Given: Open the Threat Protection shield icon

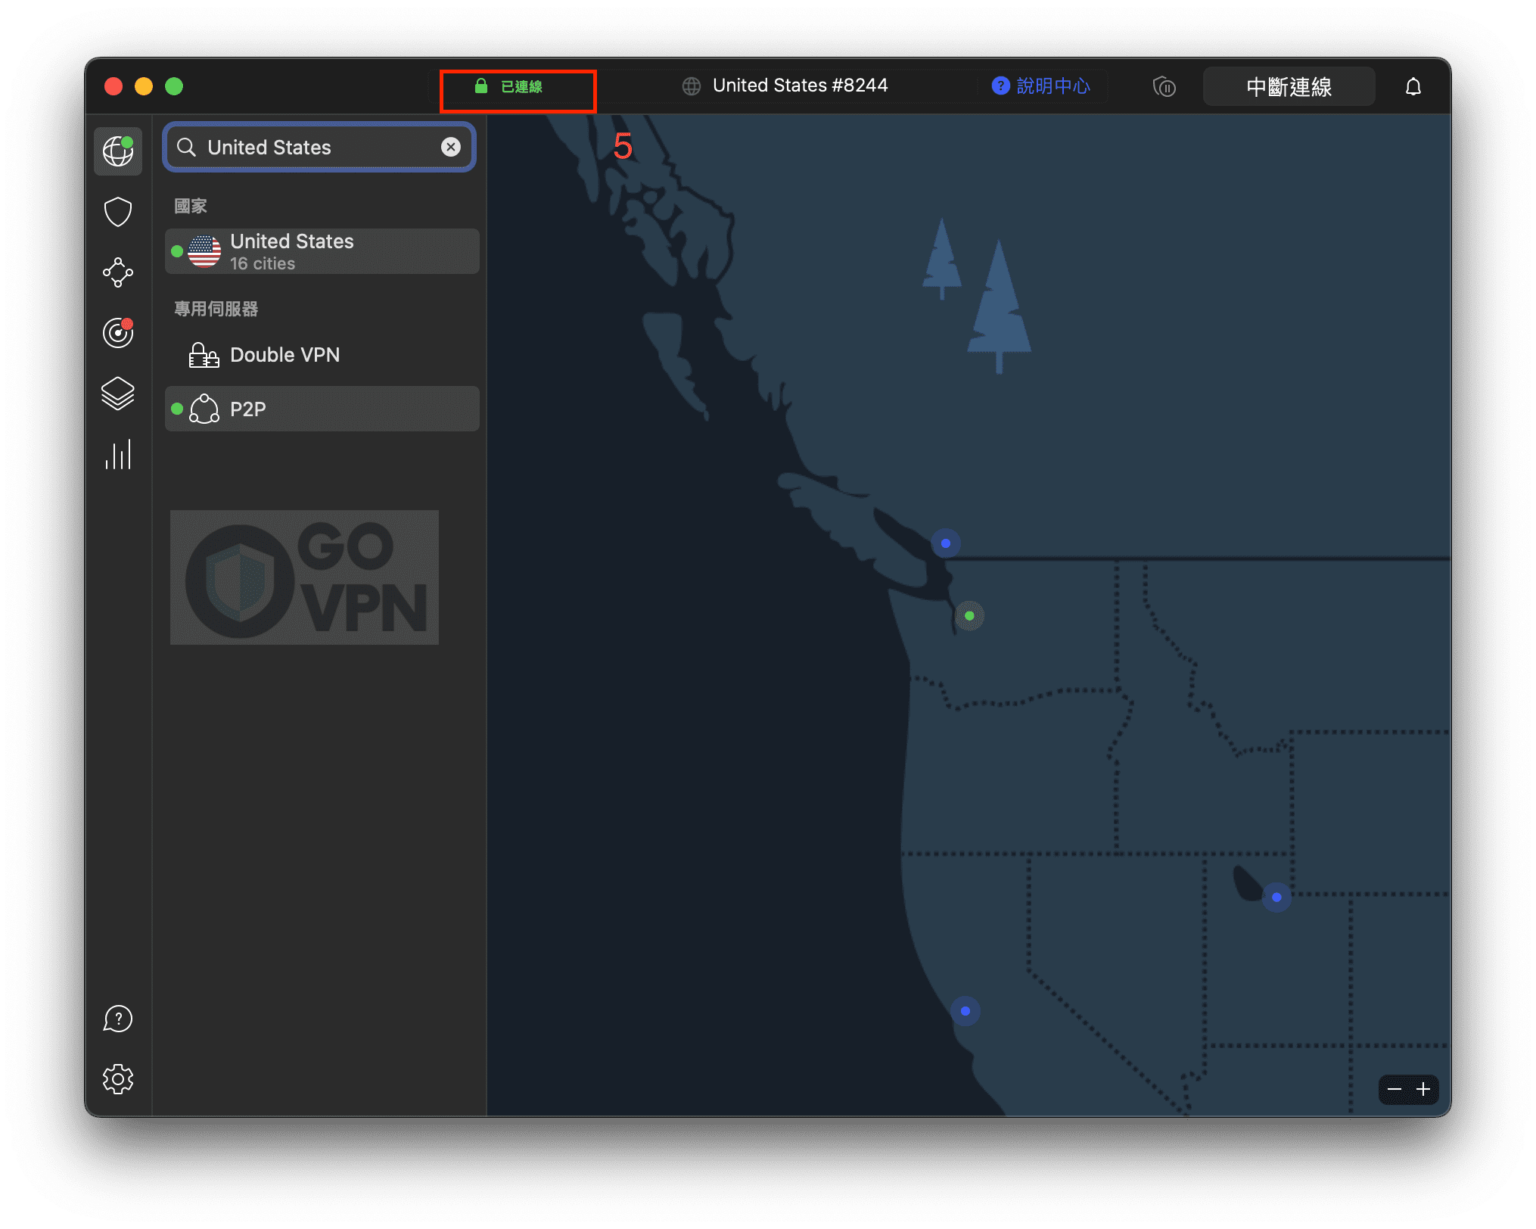Looking at the screenshot, I should (118, 212).
